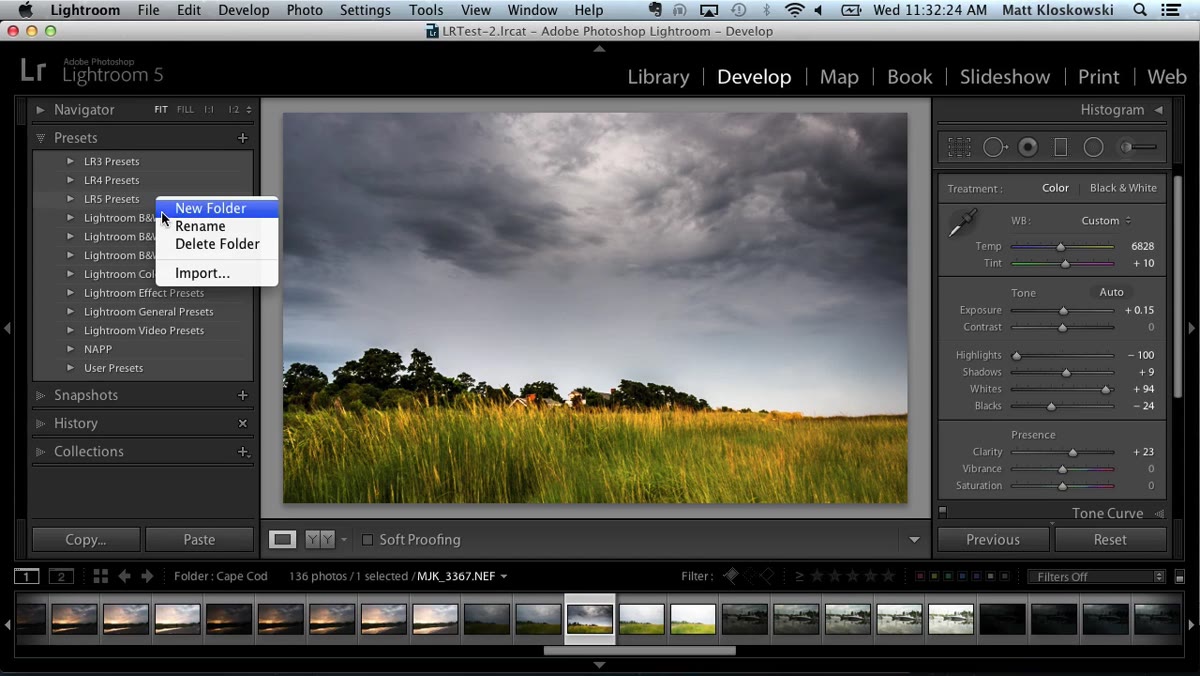
Task: Click the Reset button
Action: point(1110,539)
